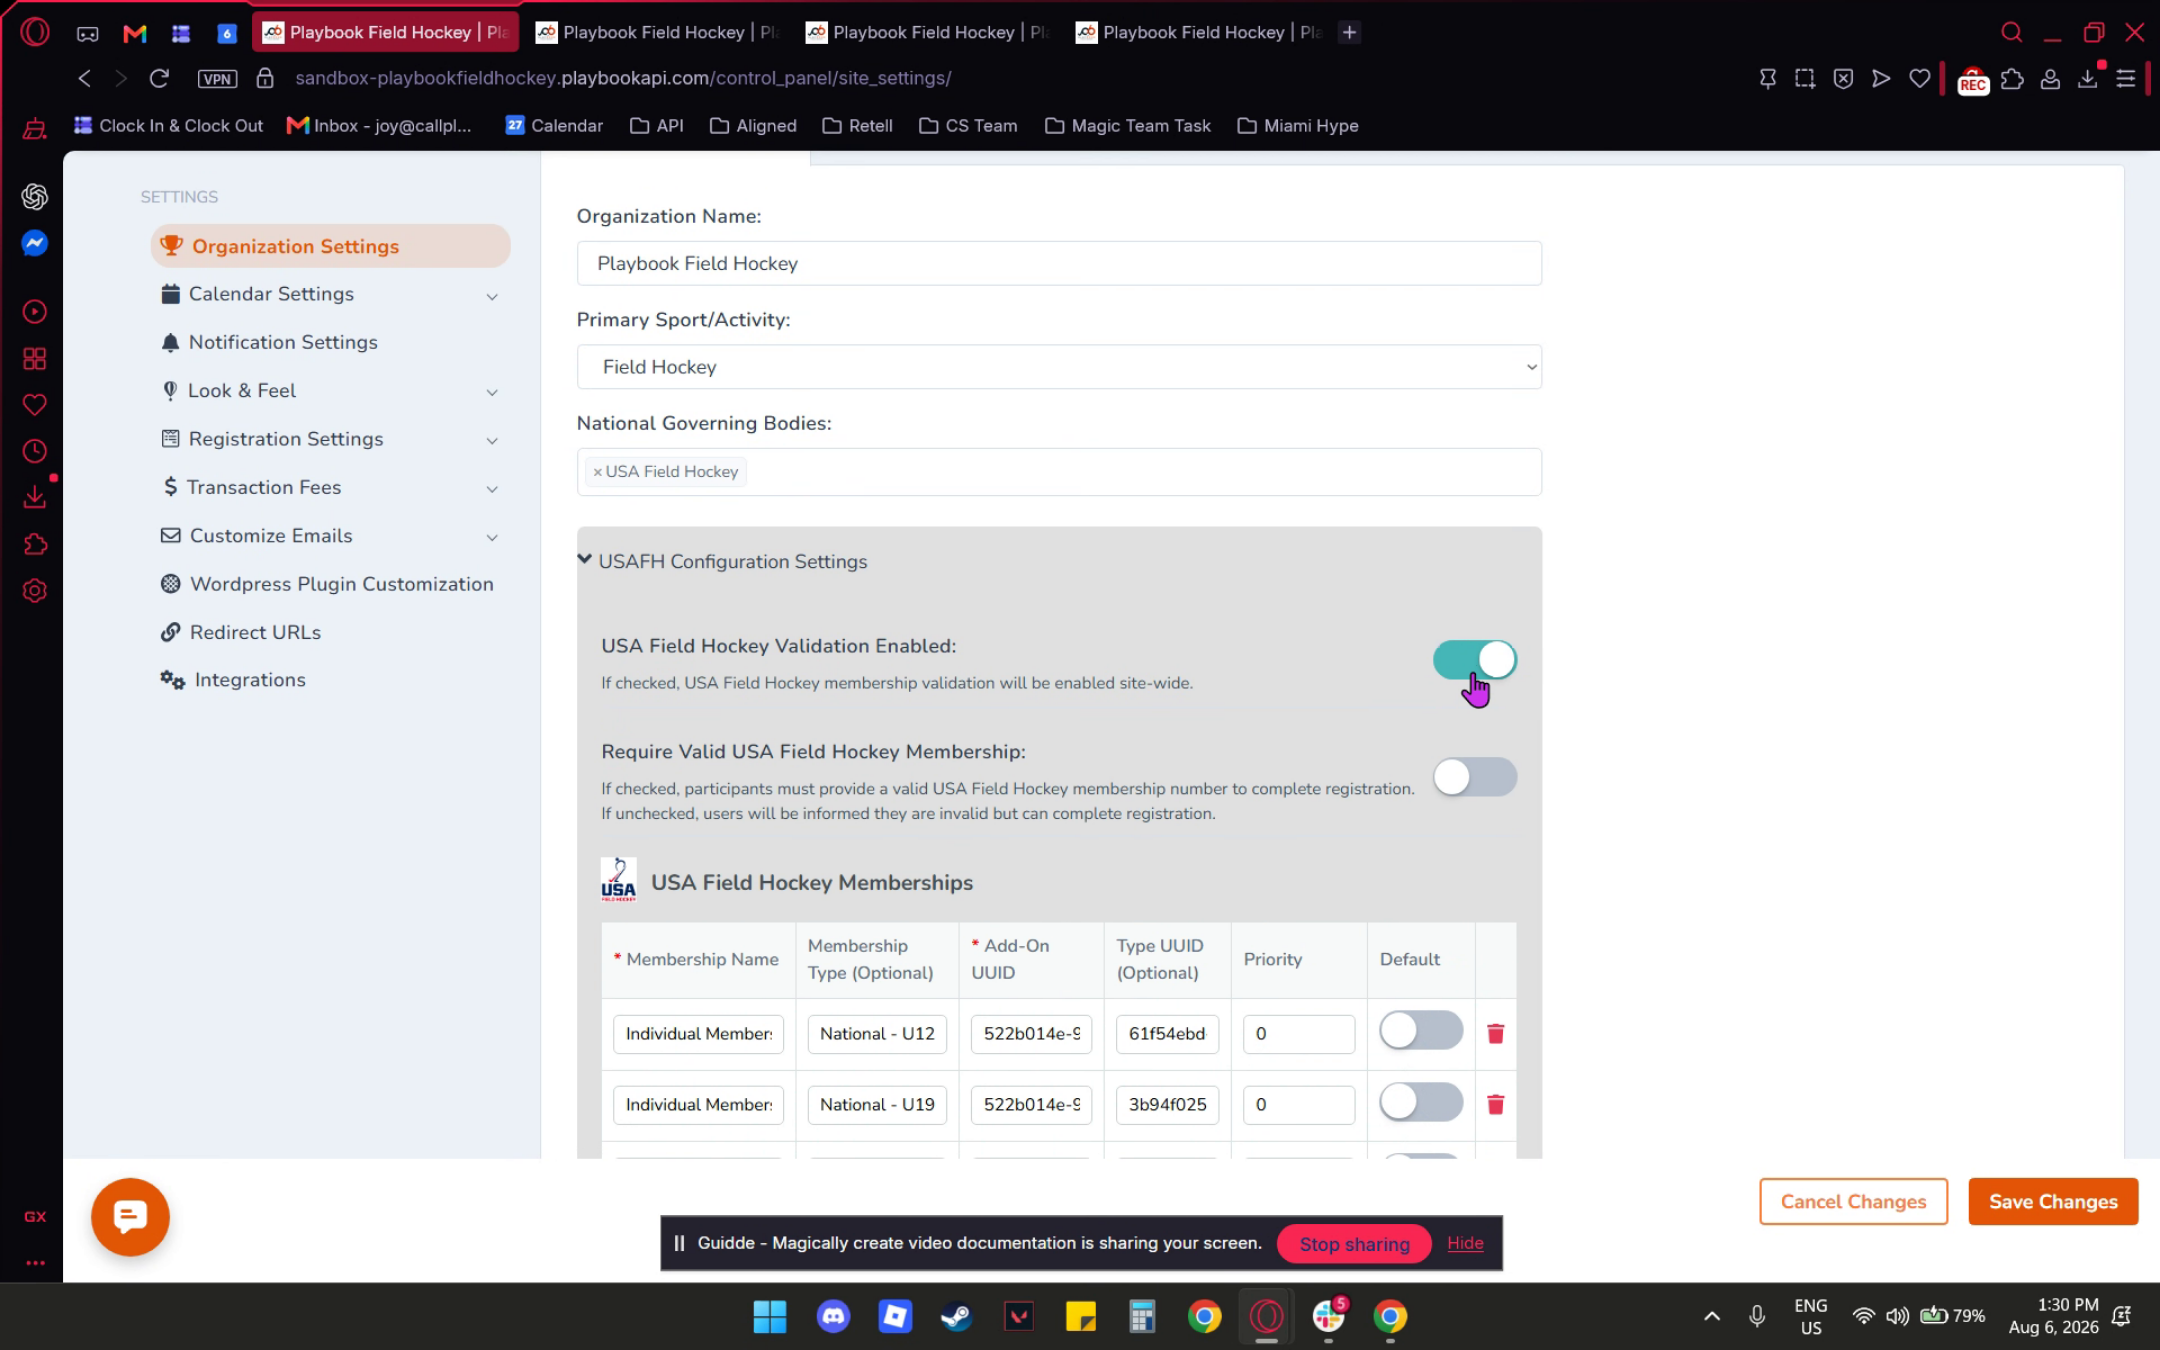Hide the Guidde sharing banner
2160x1350 pixels.
tap(1465, 1243)
